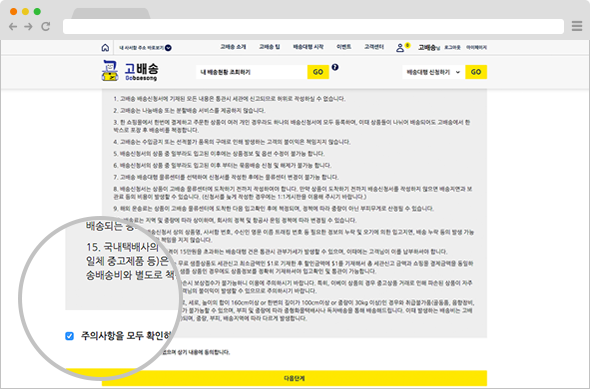The image size is (590, 389).
Task: Click GO button beside shipping status search
Action: (x=318, y=72)
